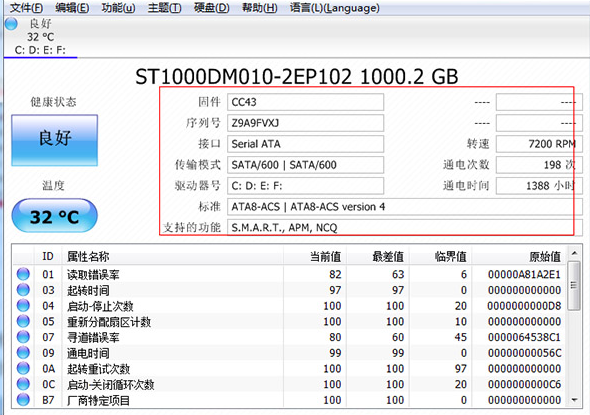
Task: Click the 良好 health status button
Action: tap(55, 140)
